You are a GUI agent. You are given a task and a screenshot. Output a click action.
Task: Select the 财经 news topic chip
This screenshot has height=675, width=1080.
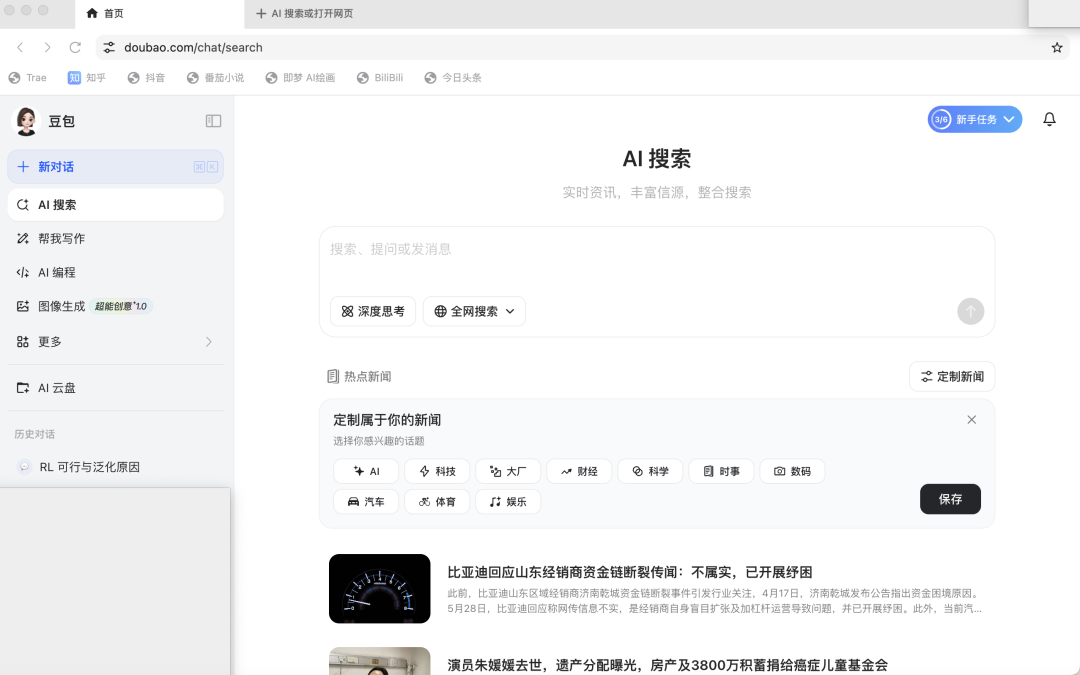(579, 471)
